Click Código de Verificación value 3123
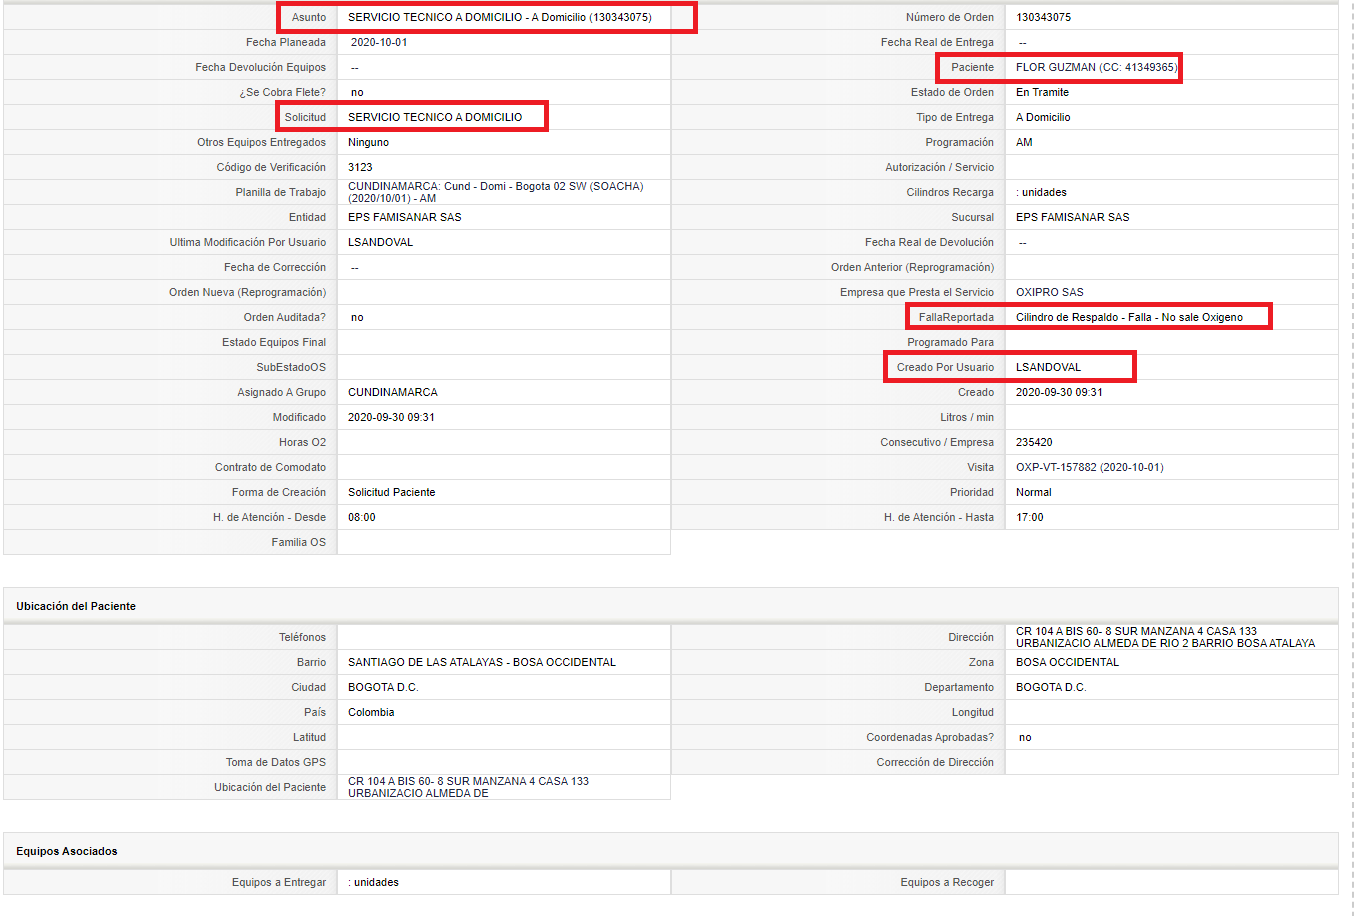1362x916 pixels. coord(360,167)
